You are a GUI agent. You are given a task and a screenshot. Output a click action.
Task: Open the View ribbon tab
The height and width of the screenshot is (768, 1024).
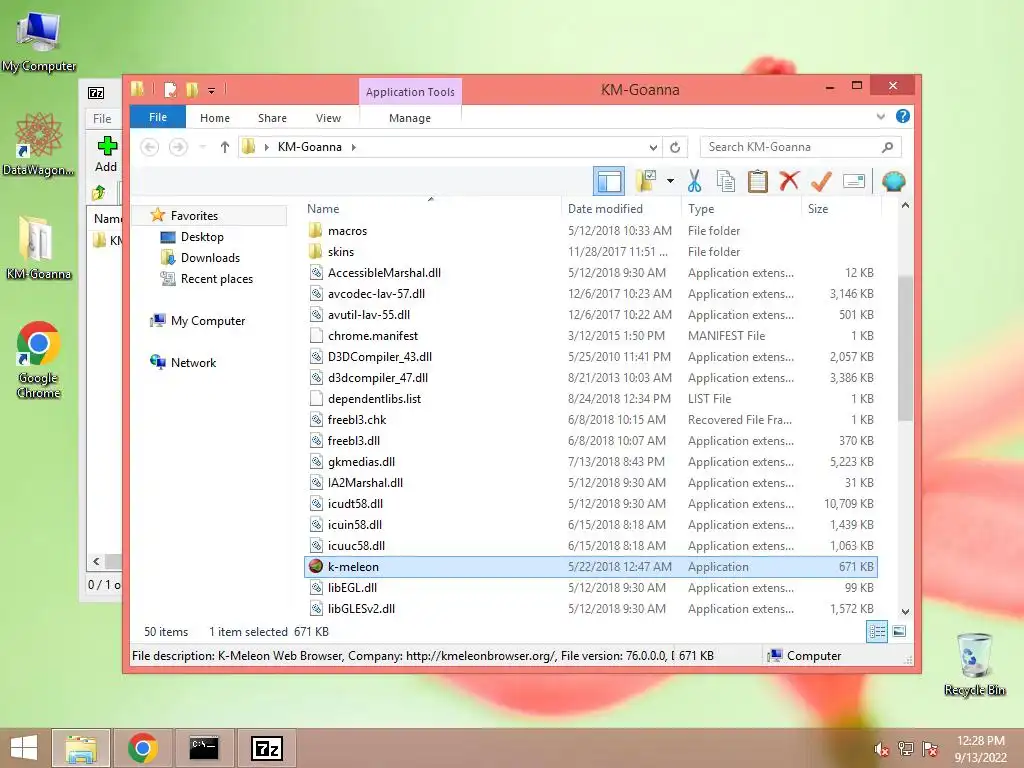point(328,118)
